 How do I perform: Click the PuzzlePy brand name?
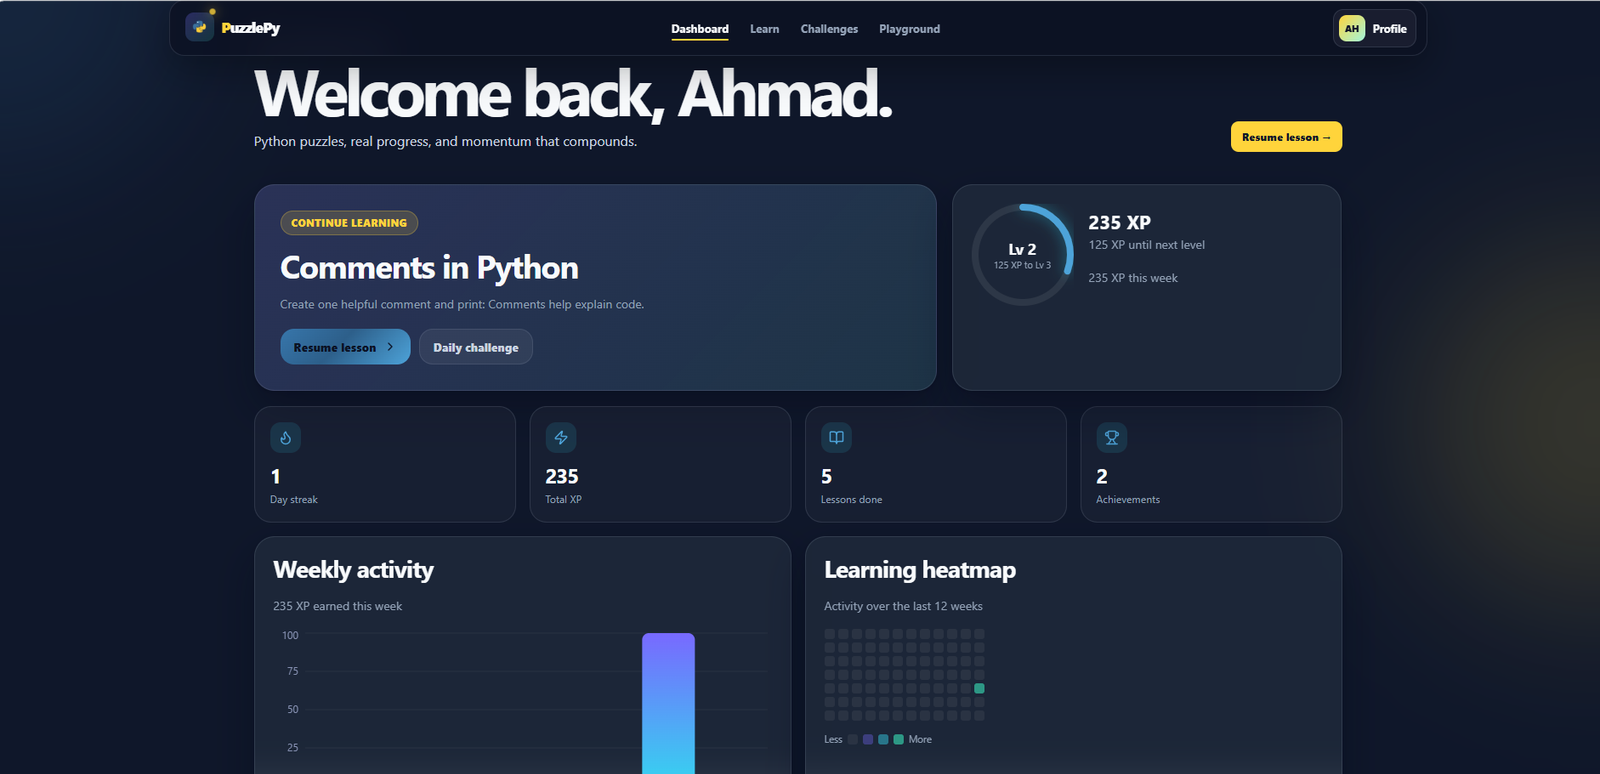(x=251, y=28)
